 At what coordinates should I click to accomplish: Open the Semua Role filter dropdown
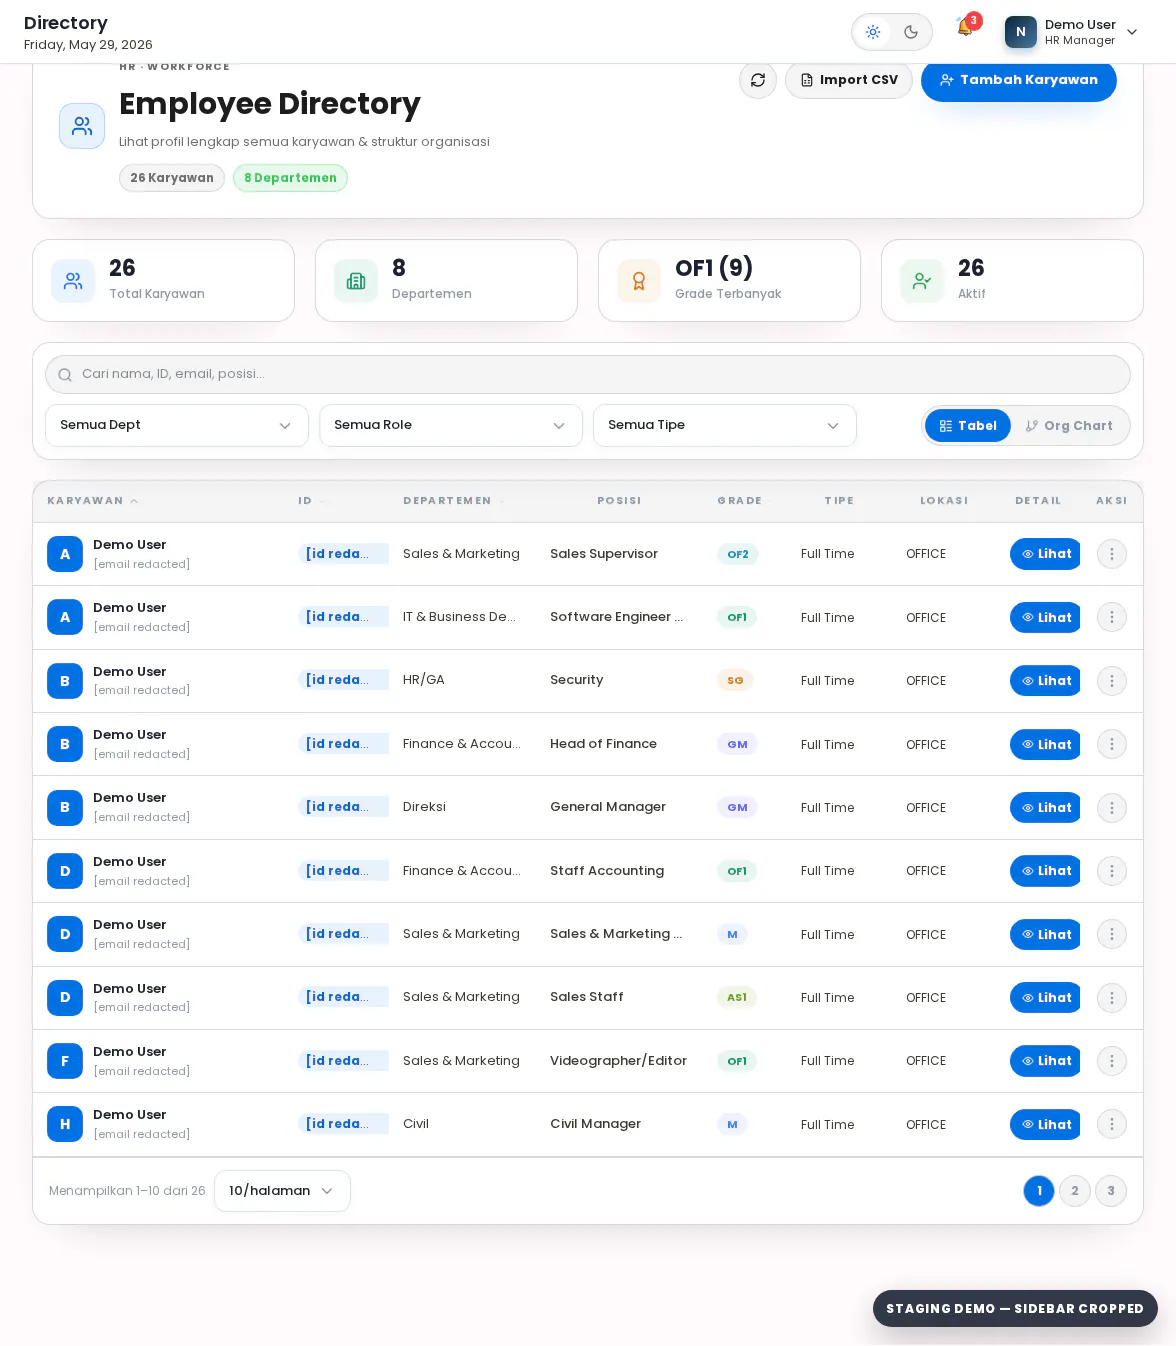point(451,425)
